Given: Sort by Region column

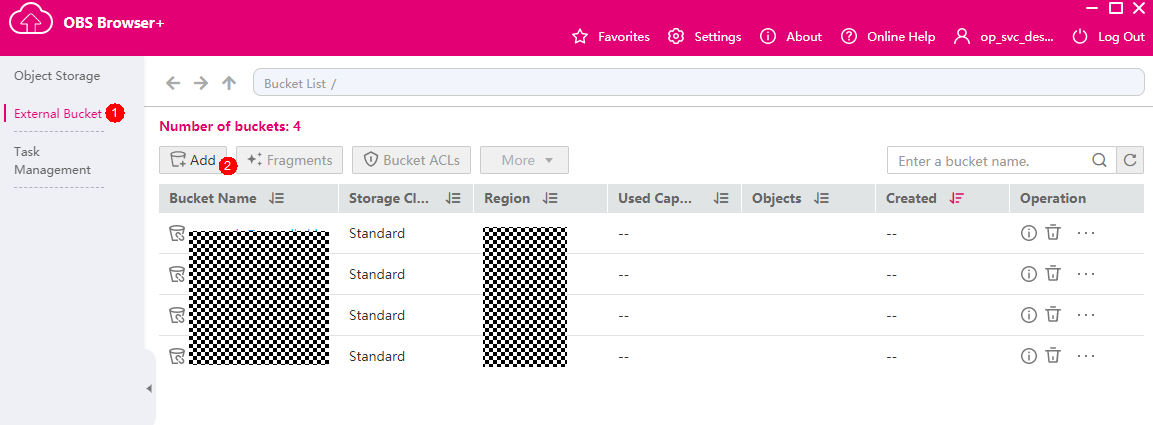Looking at the screenshot, I should [x=551, y=199].
